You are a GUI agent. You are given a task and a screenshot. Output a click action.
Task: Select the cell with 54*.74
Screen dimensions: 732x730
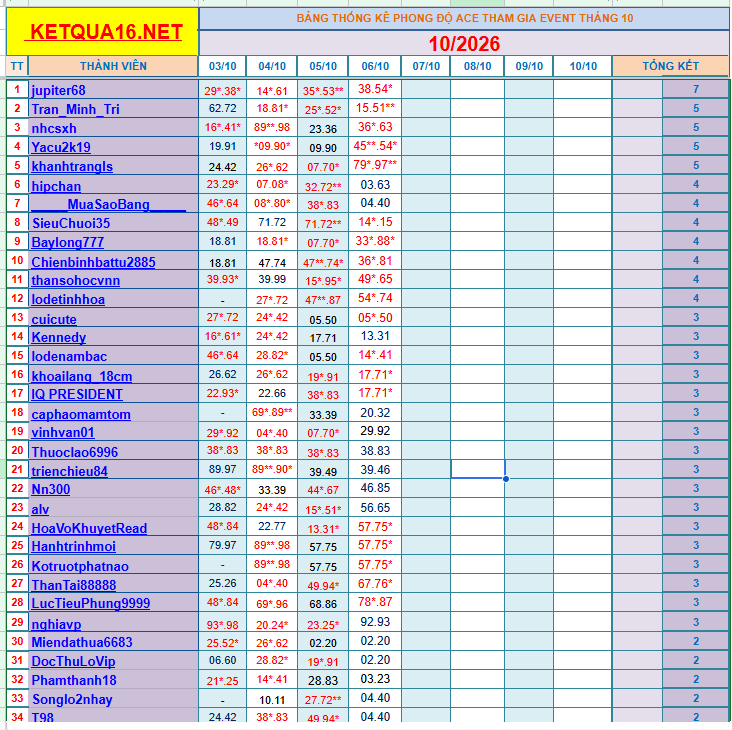[375, 298]
